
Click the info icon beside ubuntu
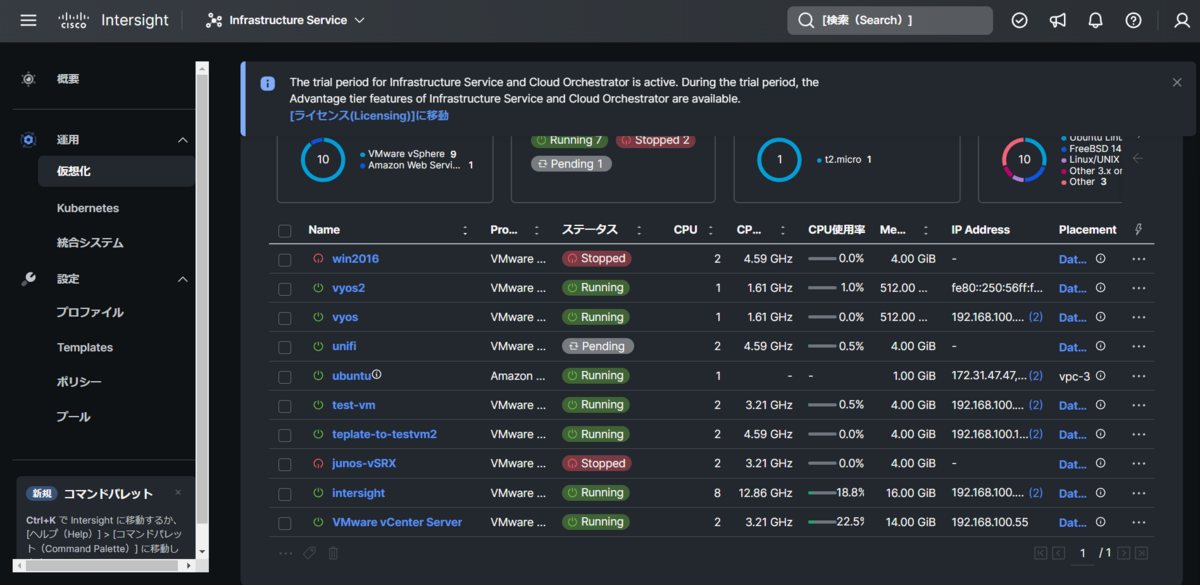point(377,375)
